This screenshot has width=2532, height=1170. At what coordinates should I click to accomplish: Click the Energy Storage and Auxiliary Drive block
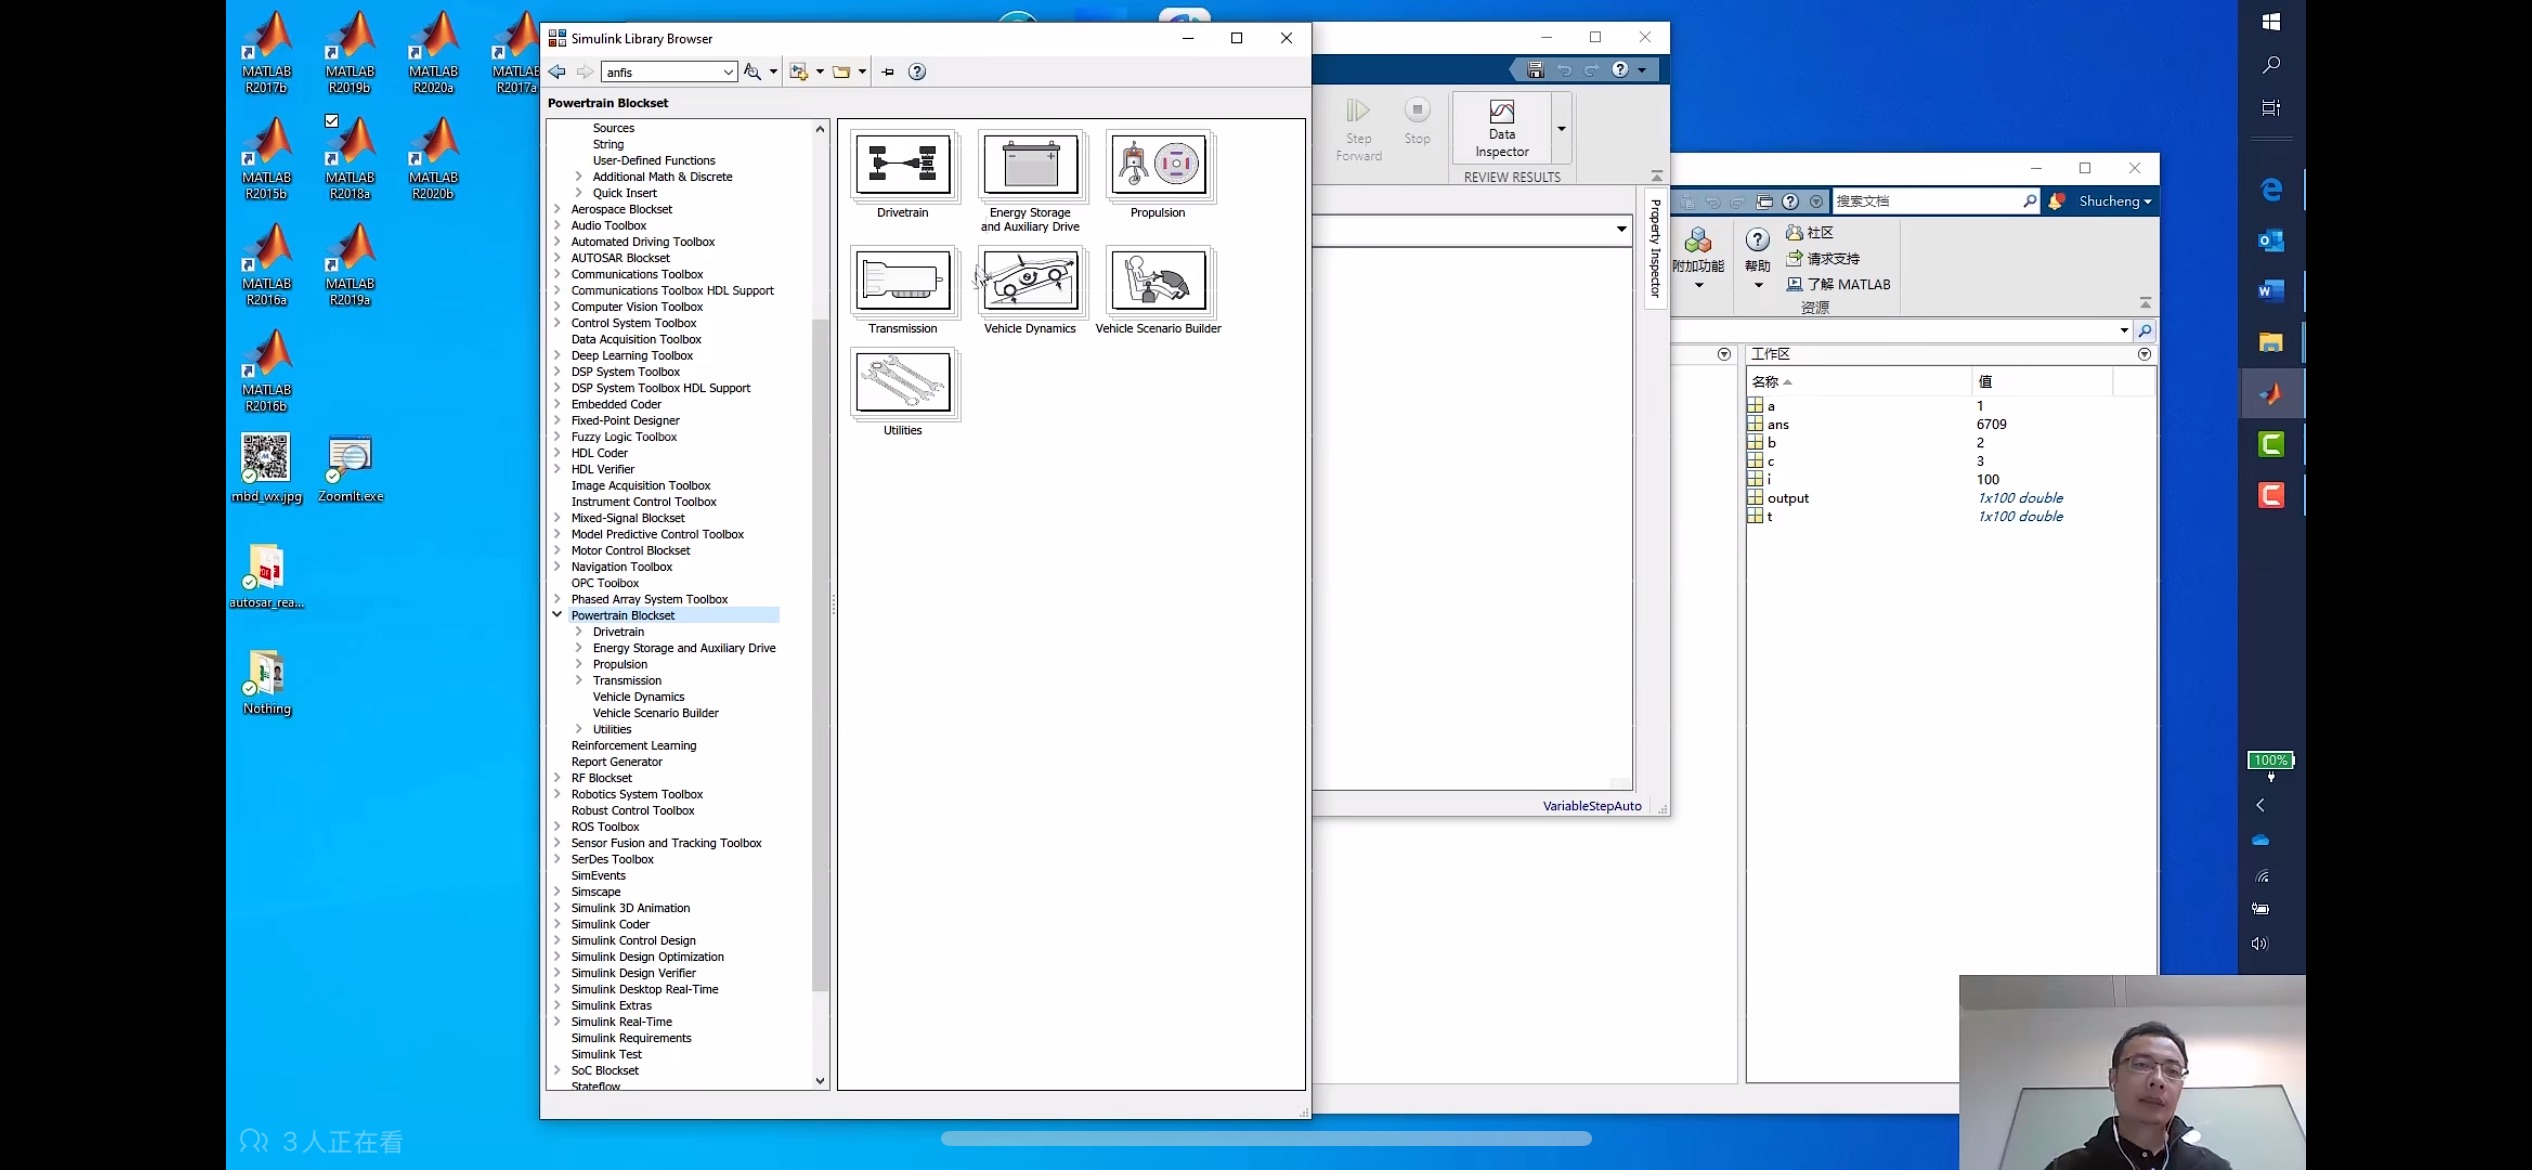pyautogui.click(x=1030, y=165)
